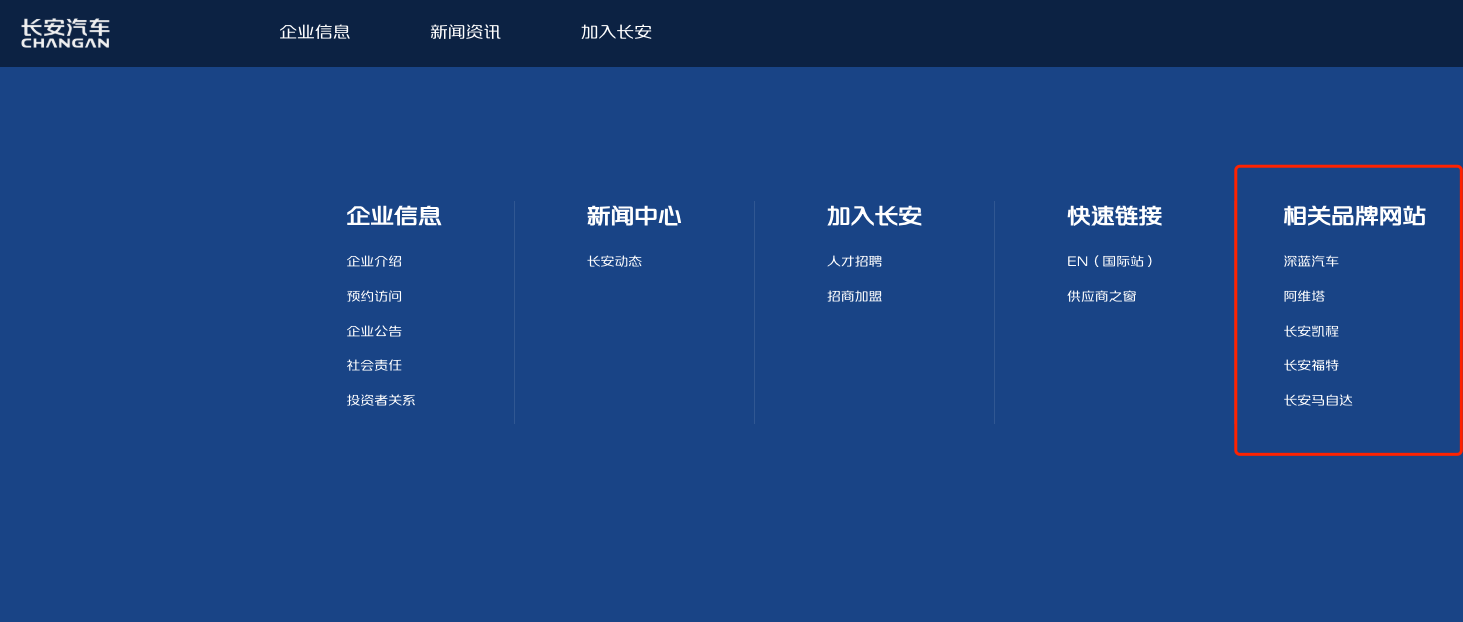Open the 招商加盟 link

854,297
